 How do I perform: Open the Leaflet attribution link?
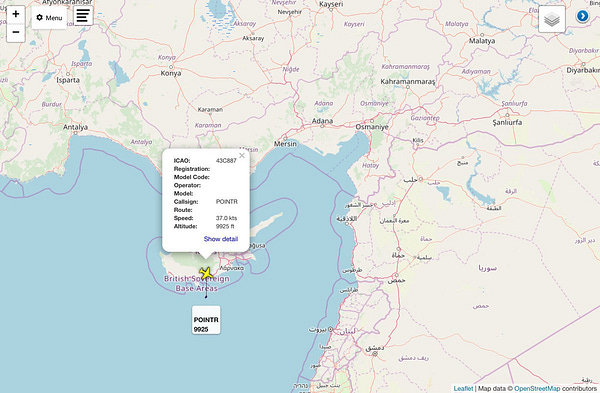[x=463, y=388]
